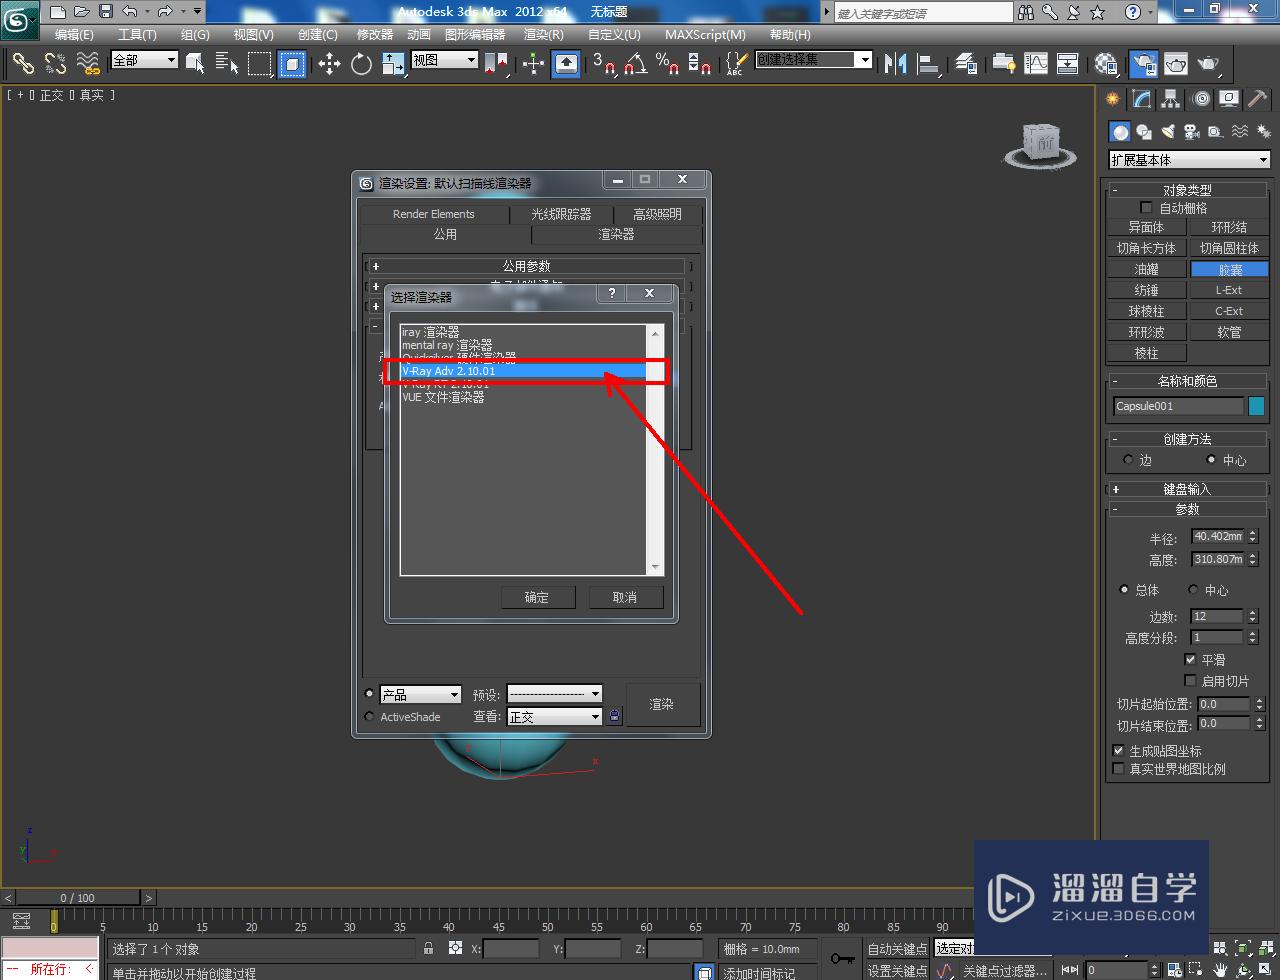This screenshot has height=980, width=1280.
Task: Click the ViewCube in viewport
Action: coord(1042,146)
